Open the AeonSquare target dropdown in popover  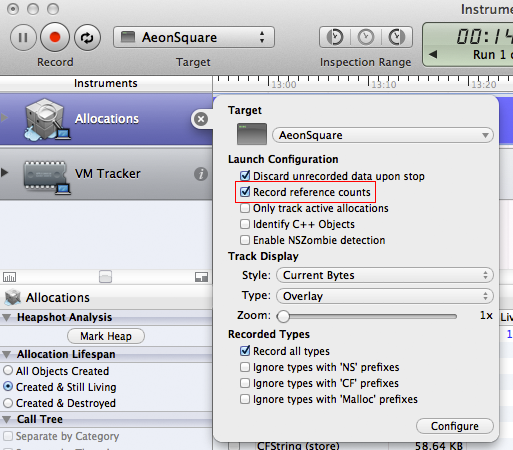(x=383, y=135)
